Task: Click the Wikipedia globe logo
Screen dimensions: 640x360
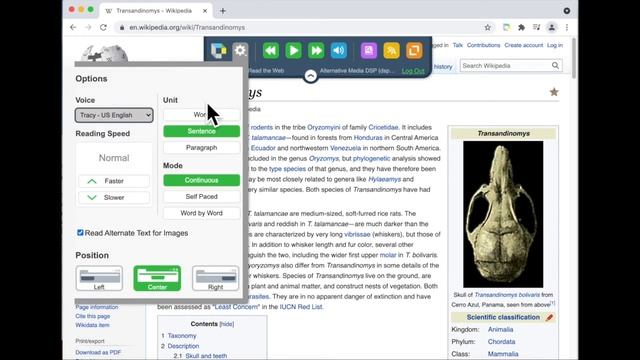Action: click(x=104, y=53)
